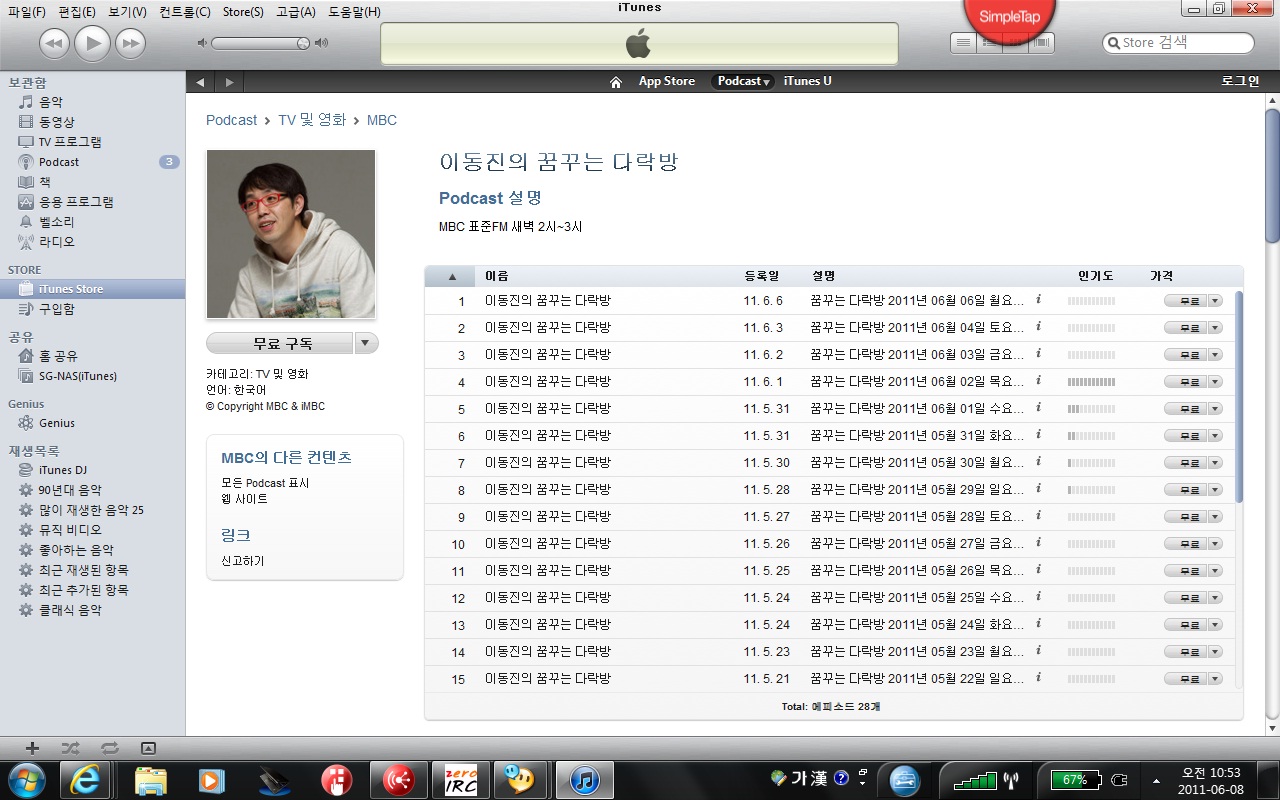Open the 도움말(H) menu
The width and height of the screenshot is (1280, 800).
(x=354, y=12)
